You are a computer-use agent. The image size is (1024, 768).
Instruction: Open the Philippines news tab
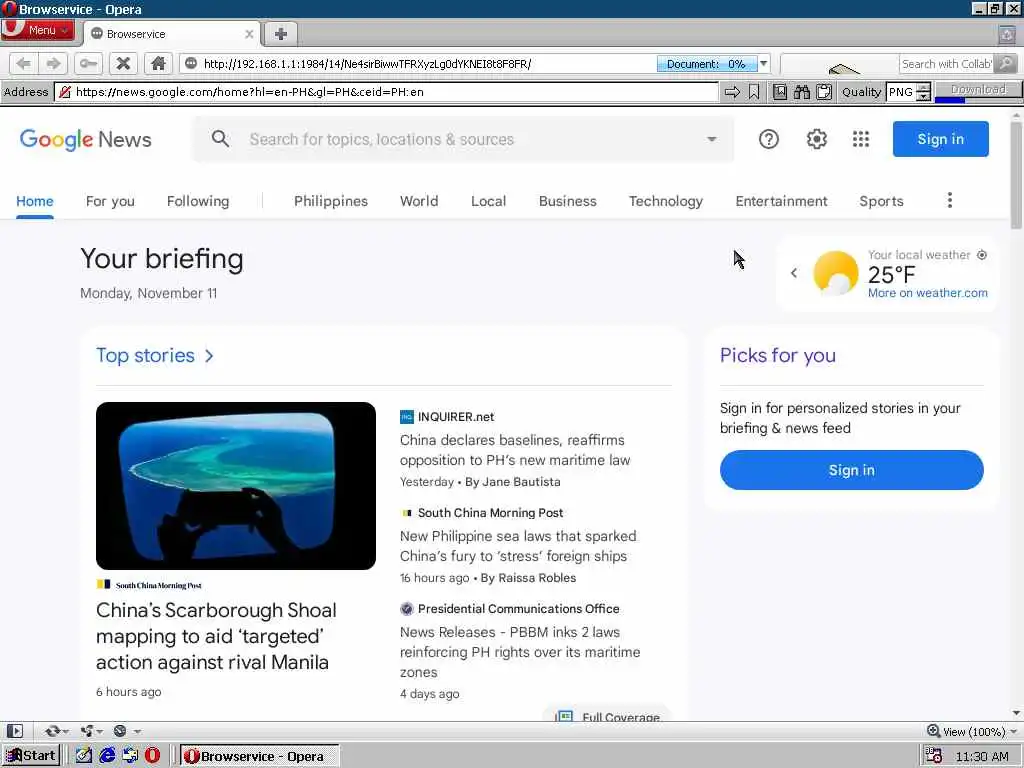[330, 201]
